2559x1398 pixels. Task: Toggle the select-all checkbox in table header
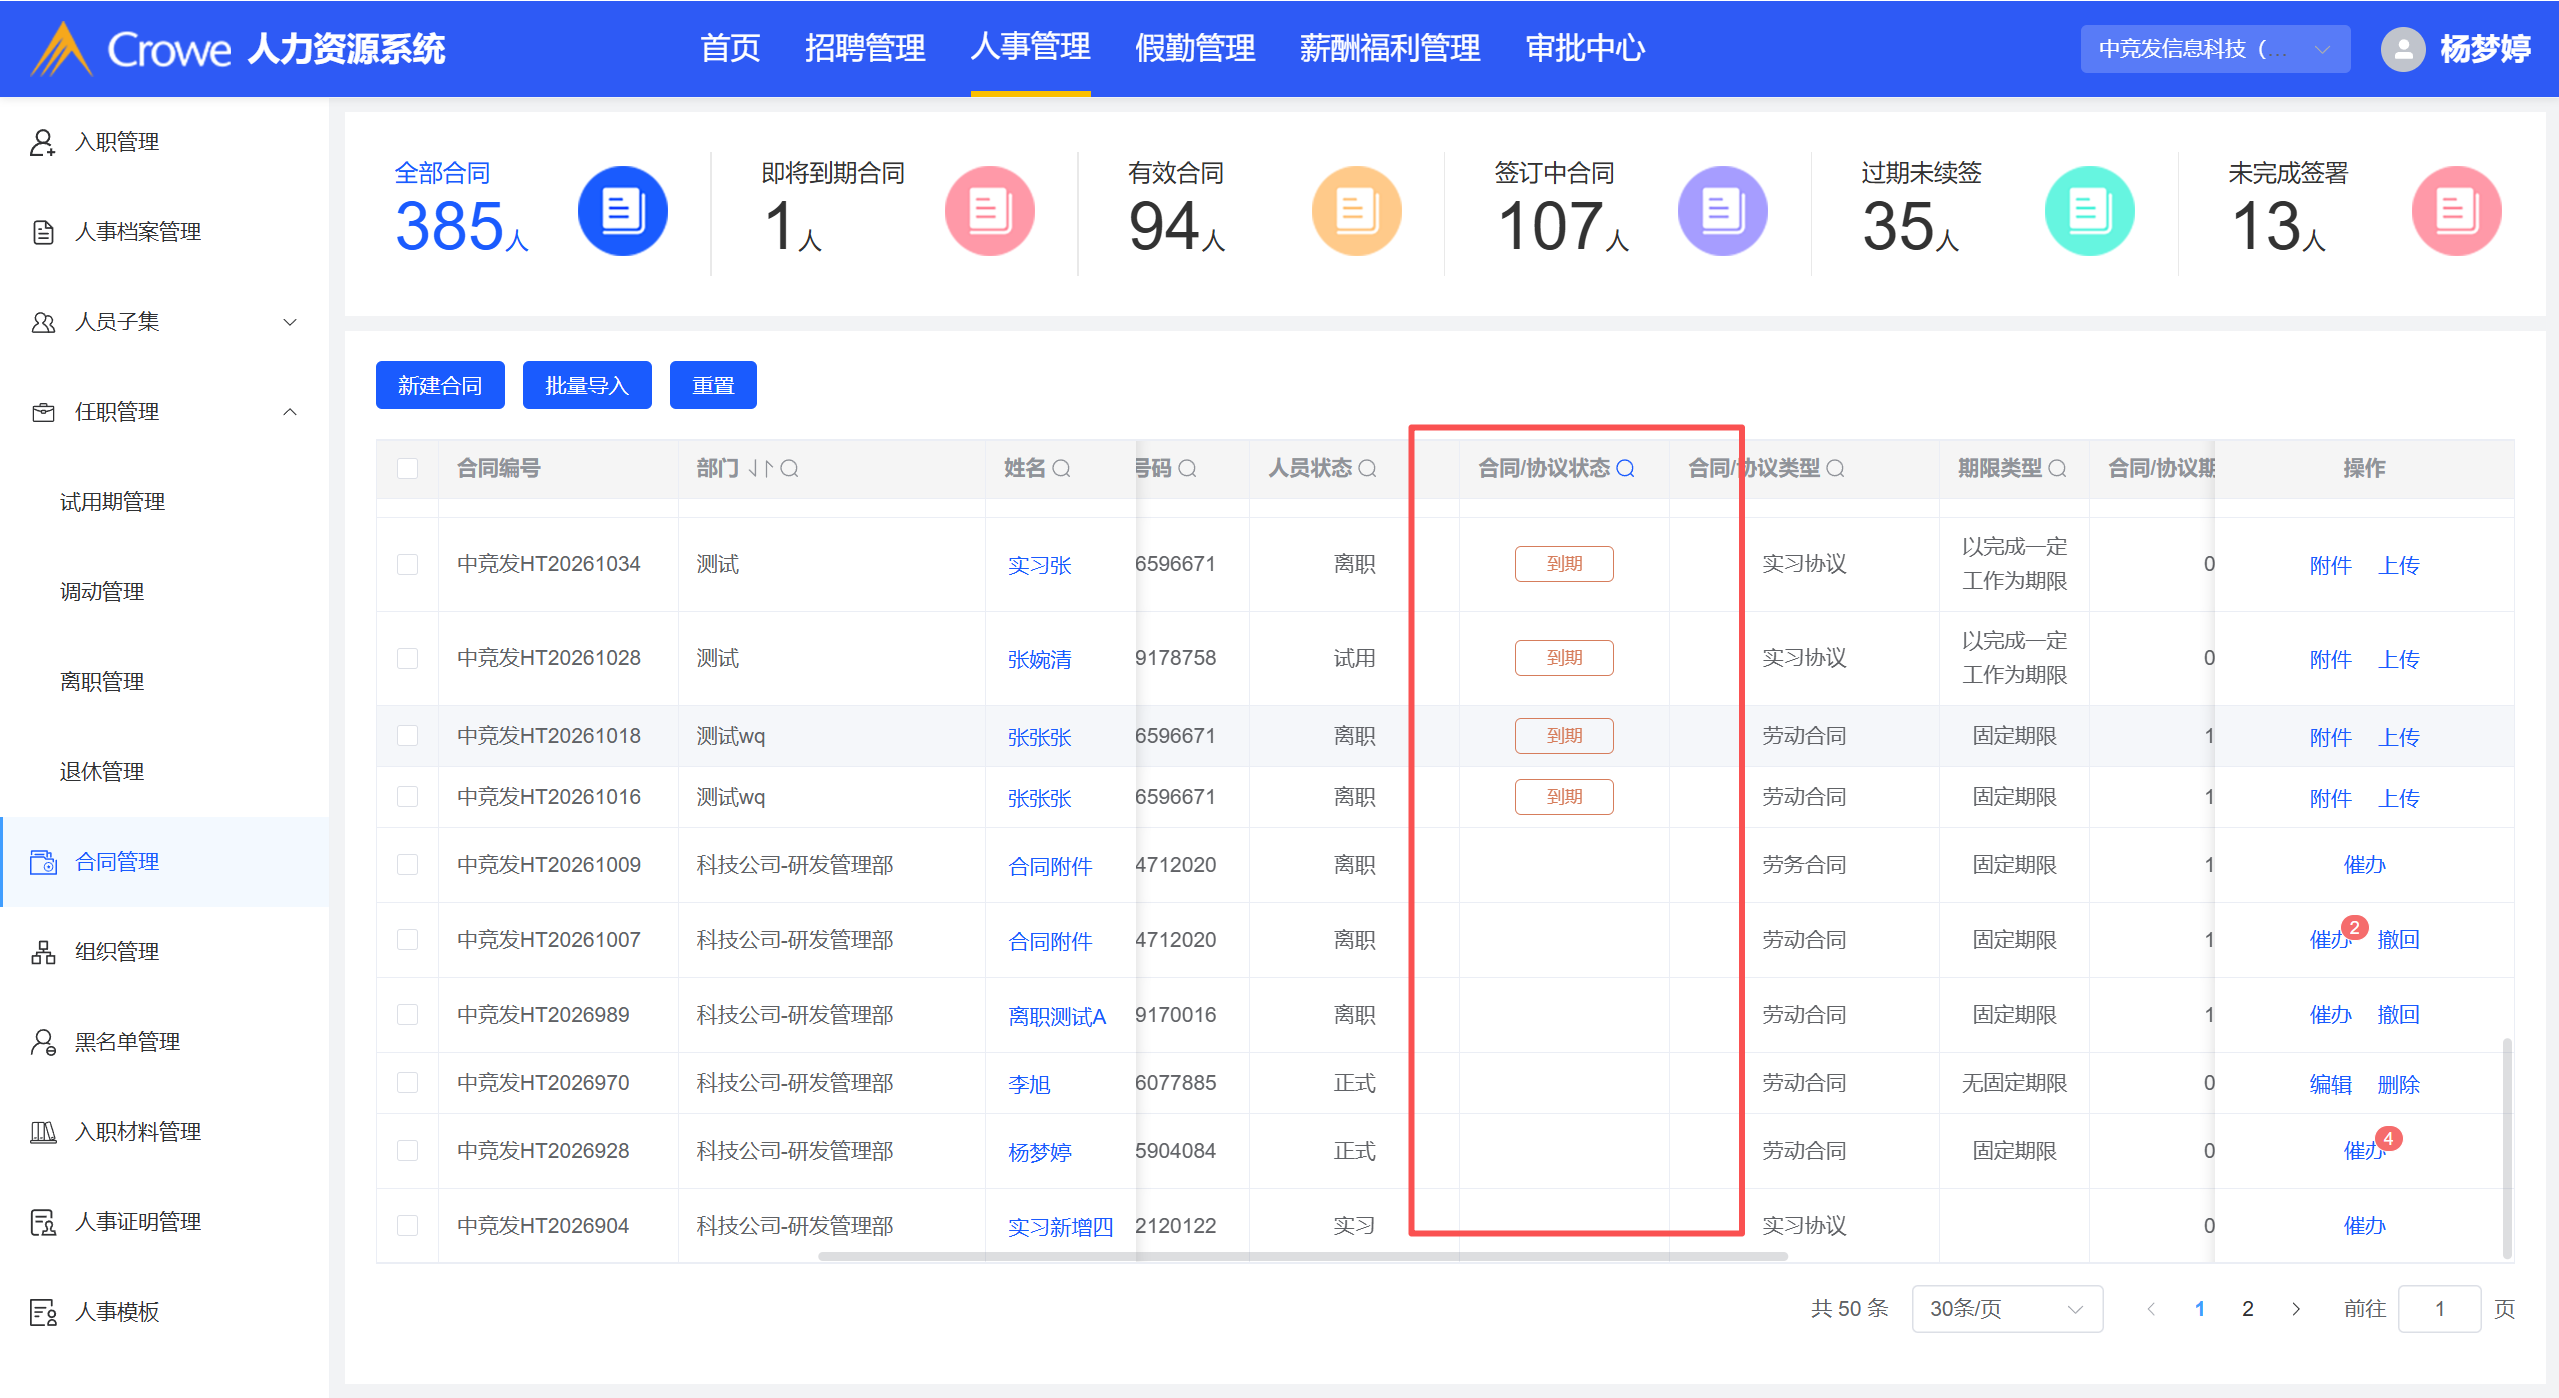(407, 468)
